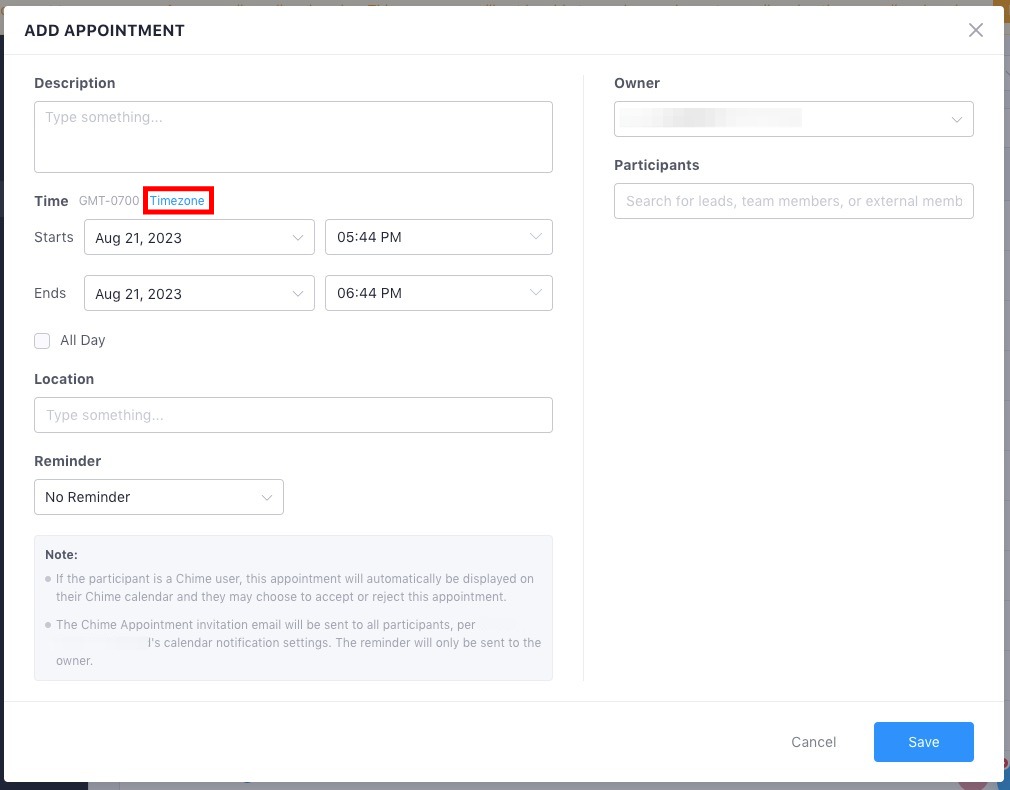
Task: Click the chevron arrow in the Starts time field
Action: pos(535,238)
